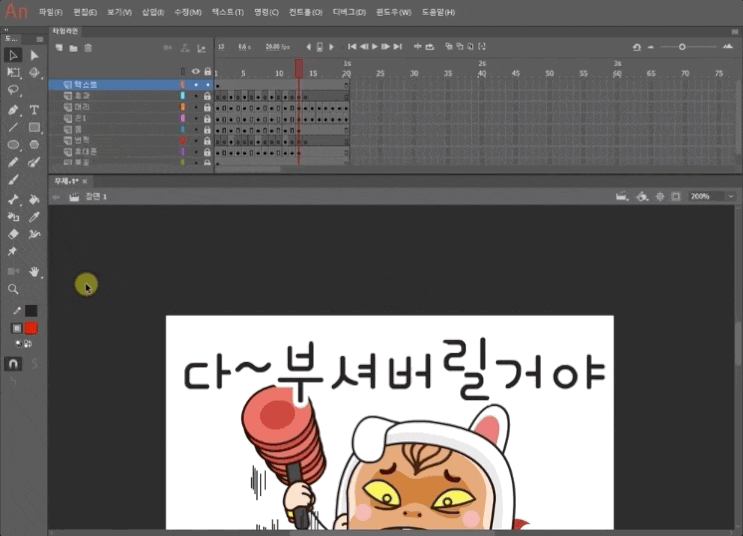Open the tools panel options menu
The height and width of the screenshot is (536, 743).
click(x=40, y=39)
